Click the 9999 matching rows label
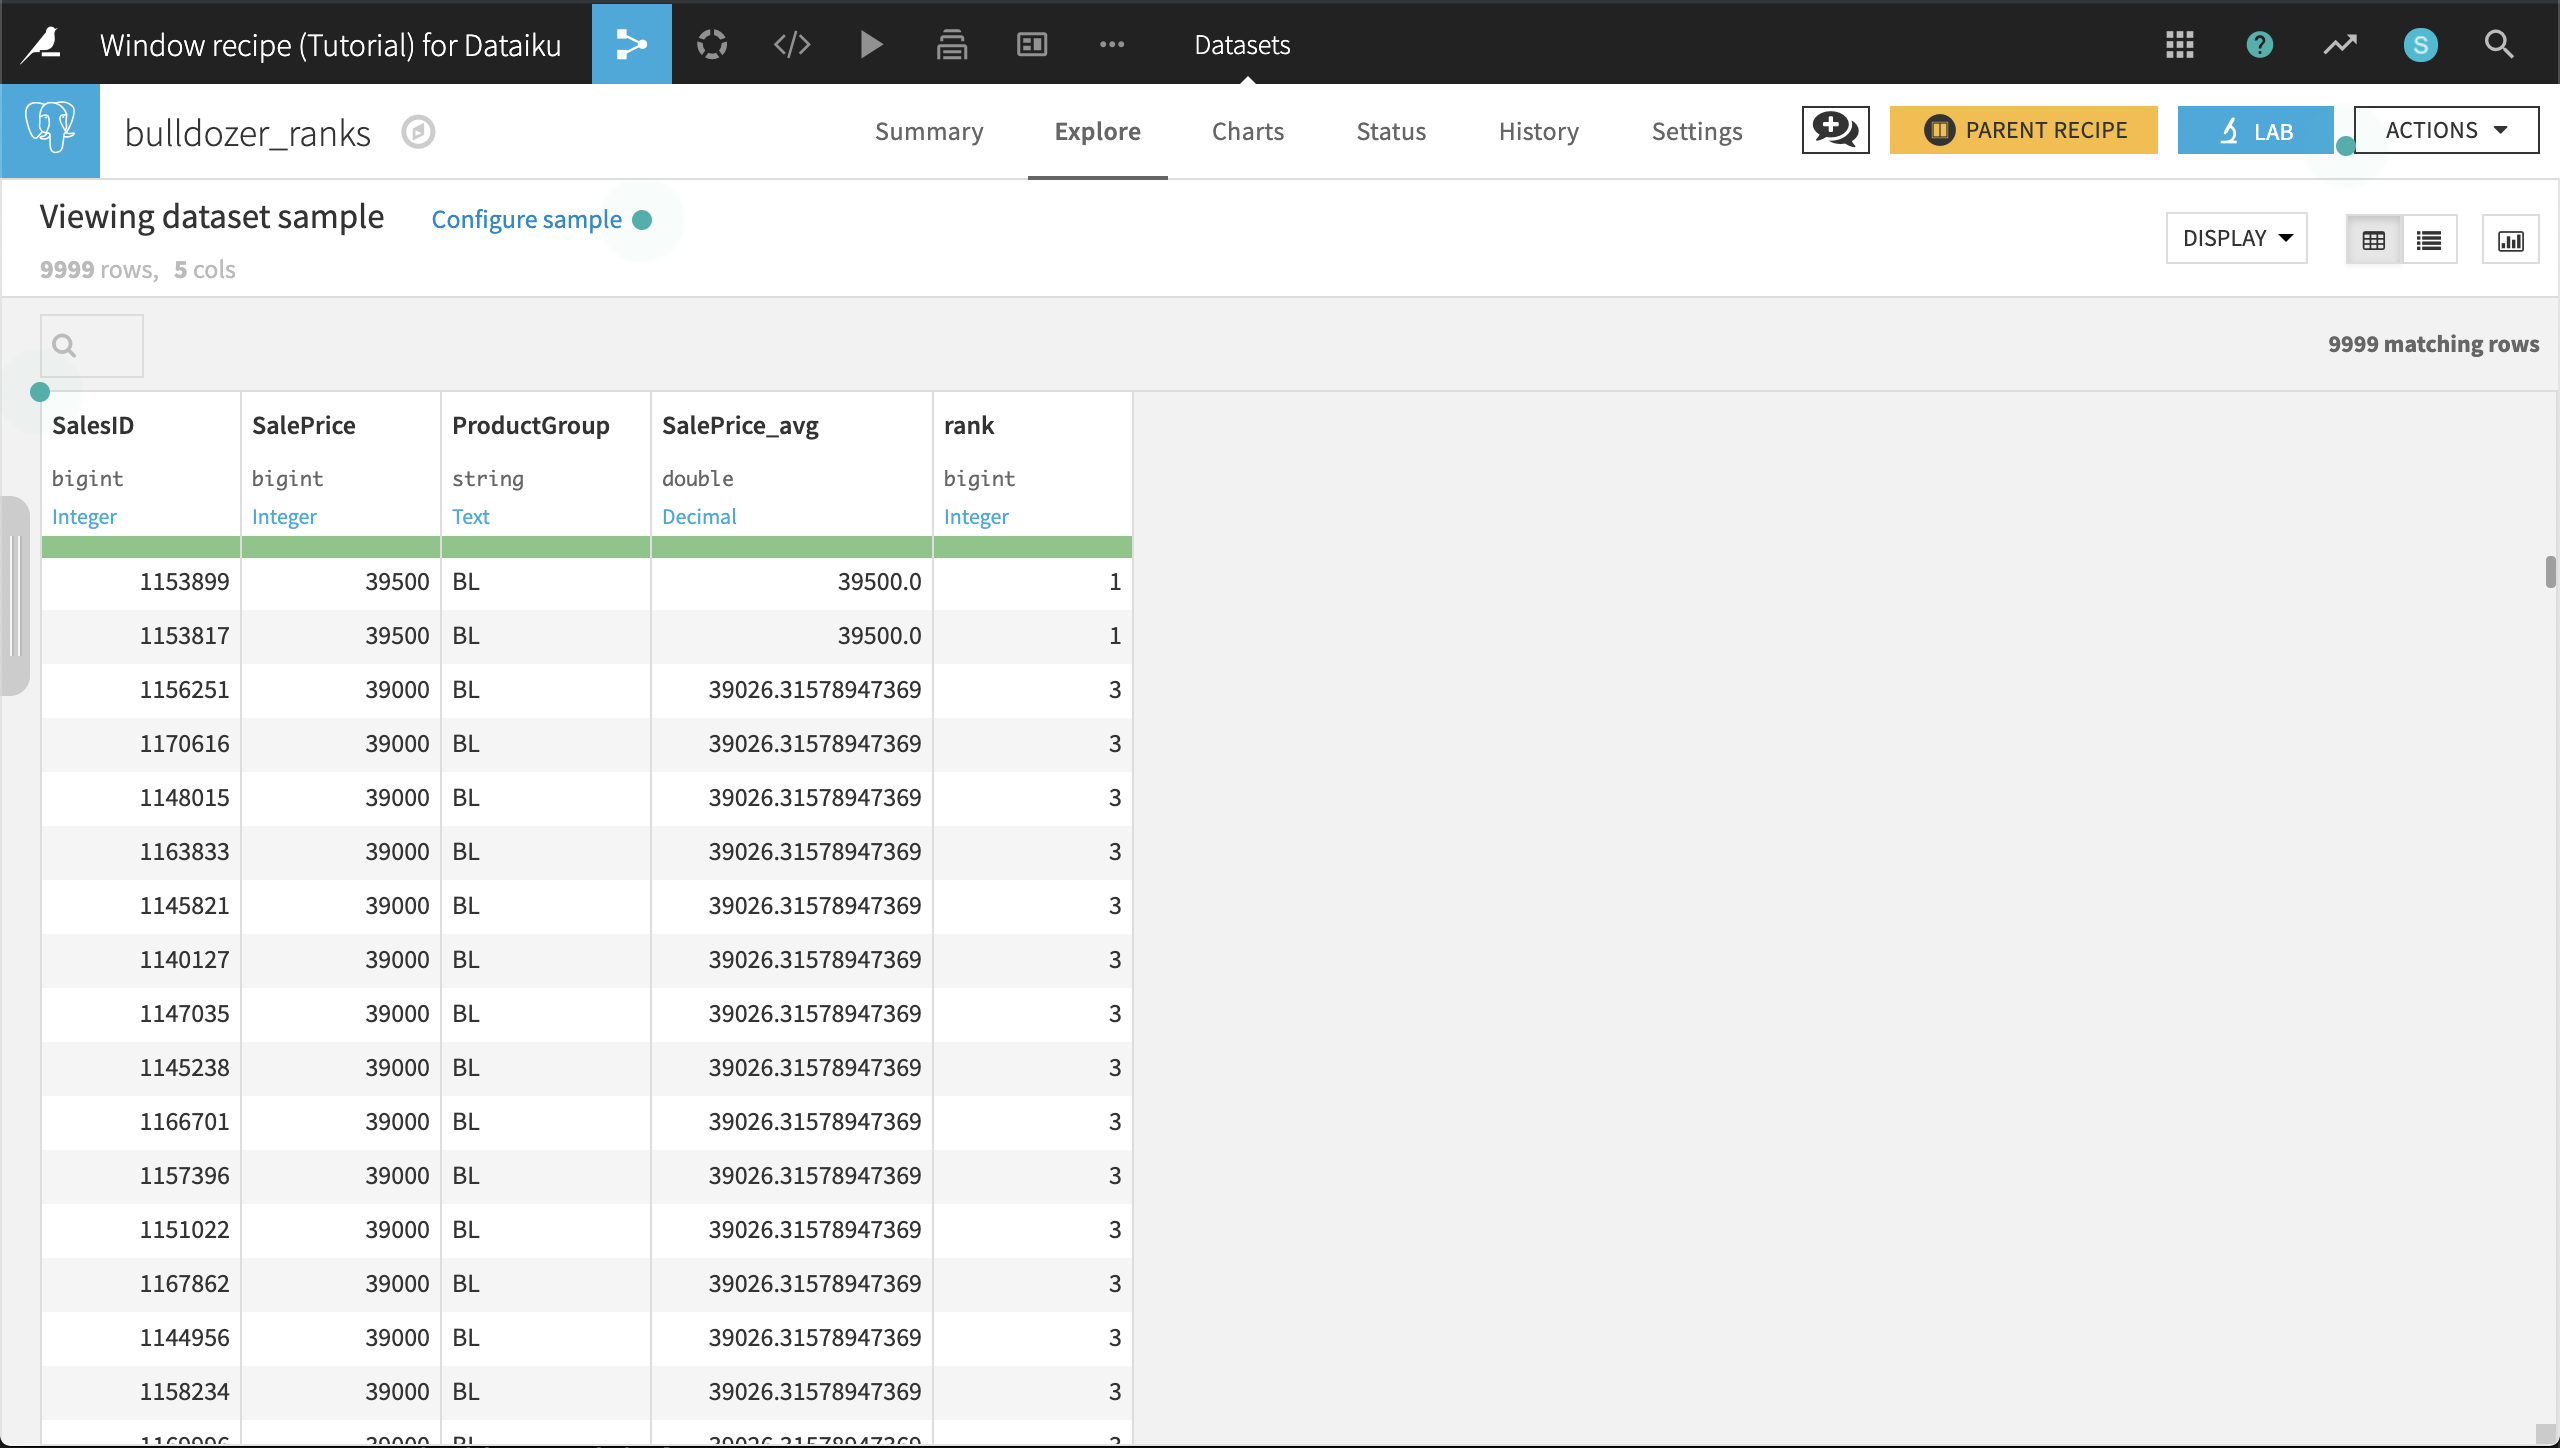 tap(2433, 344)
